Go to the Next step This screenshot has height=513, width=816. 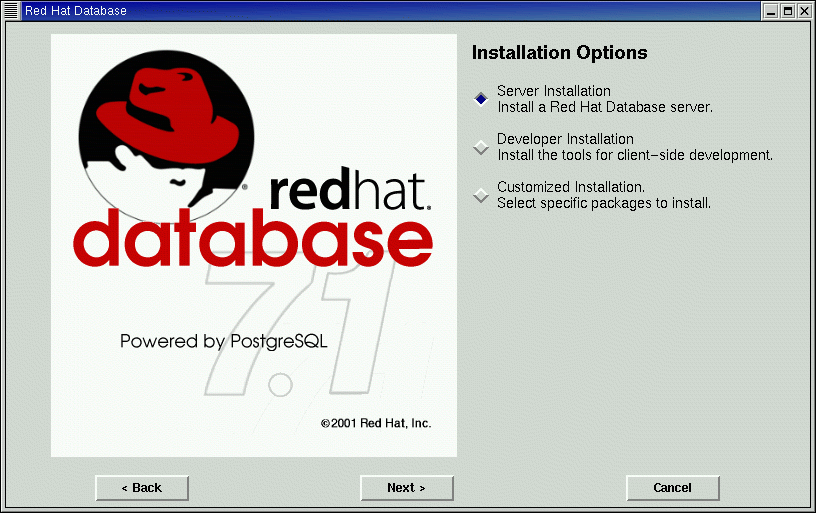coord(407,488)
